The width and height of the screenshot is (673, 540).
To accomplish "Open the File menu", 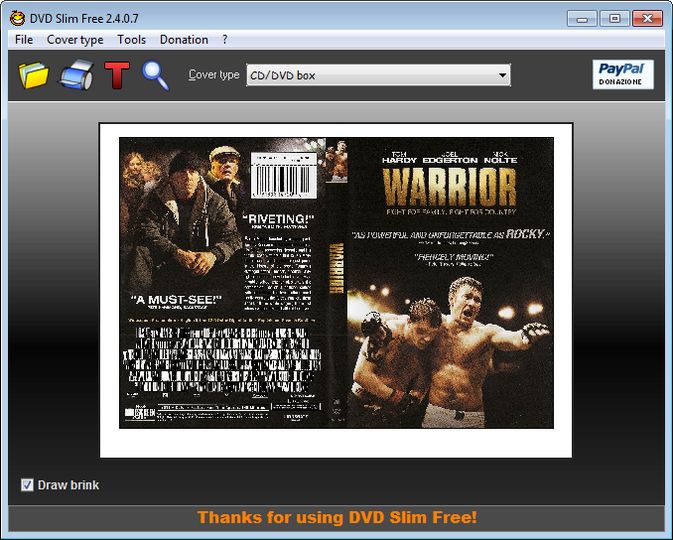I will pos(24,39).
